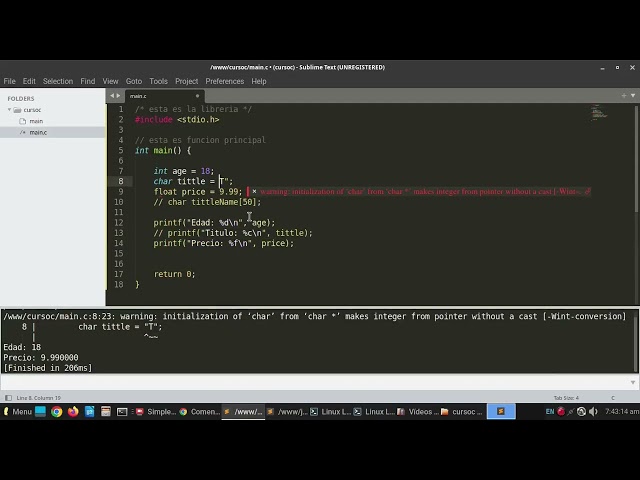Open the Preferences menu
640x480 pixels.
click(224, 81)
